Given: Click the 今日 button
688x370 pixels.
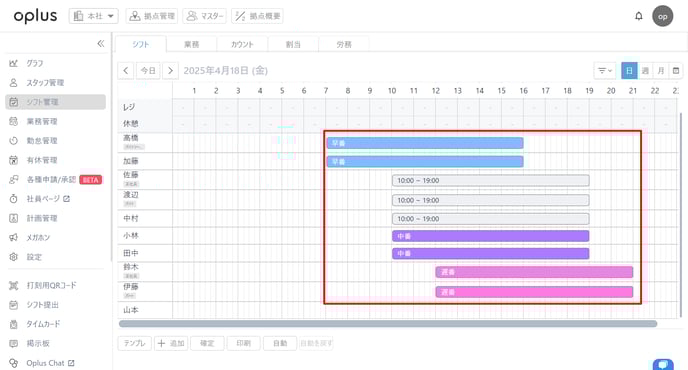Looking at the screenshot, I should [x=148, y=71].
